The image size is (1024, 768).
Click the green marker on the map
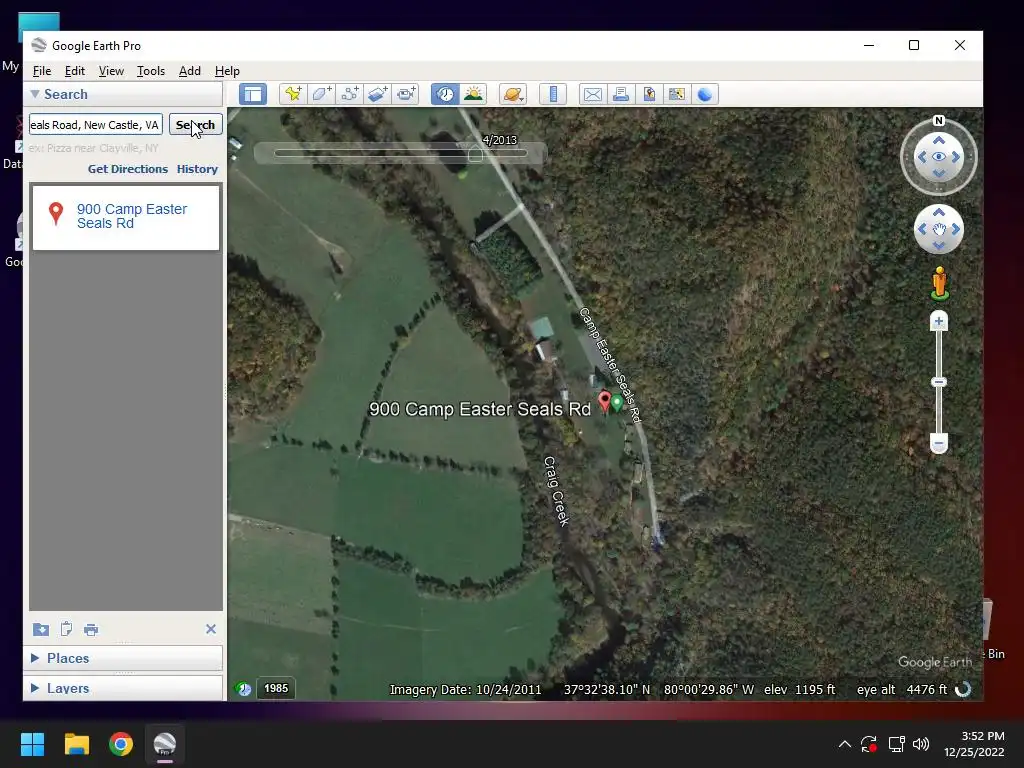click(x=616, y=403)
